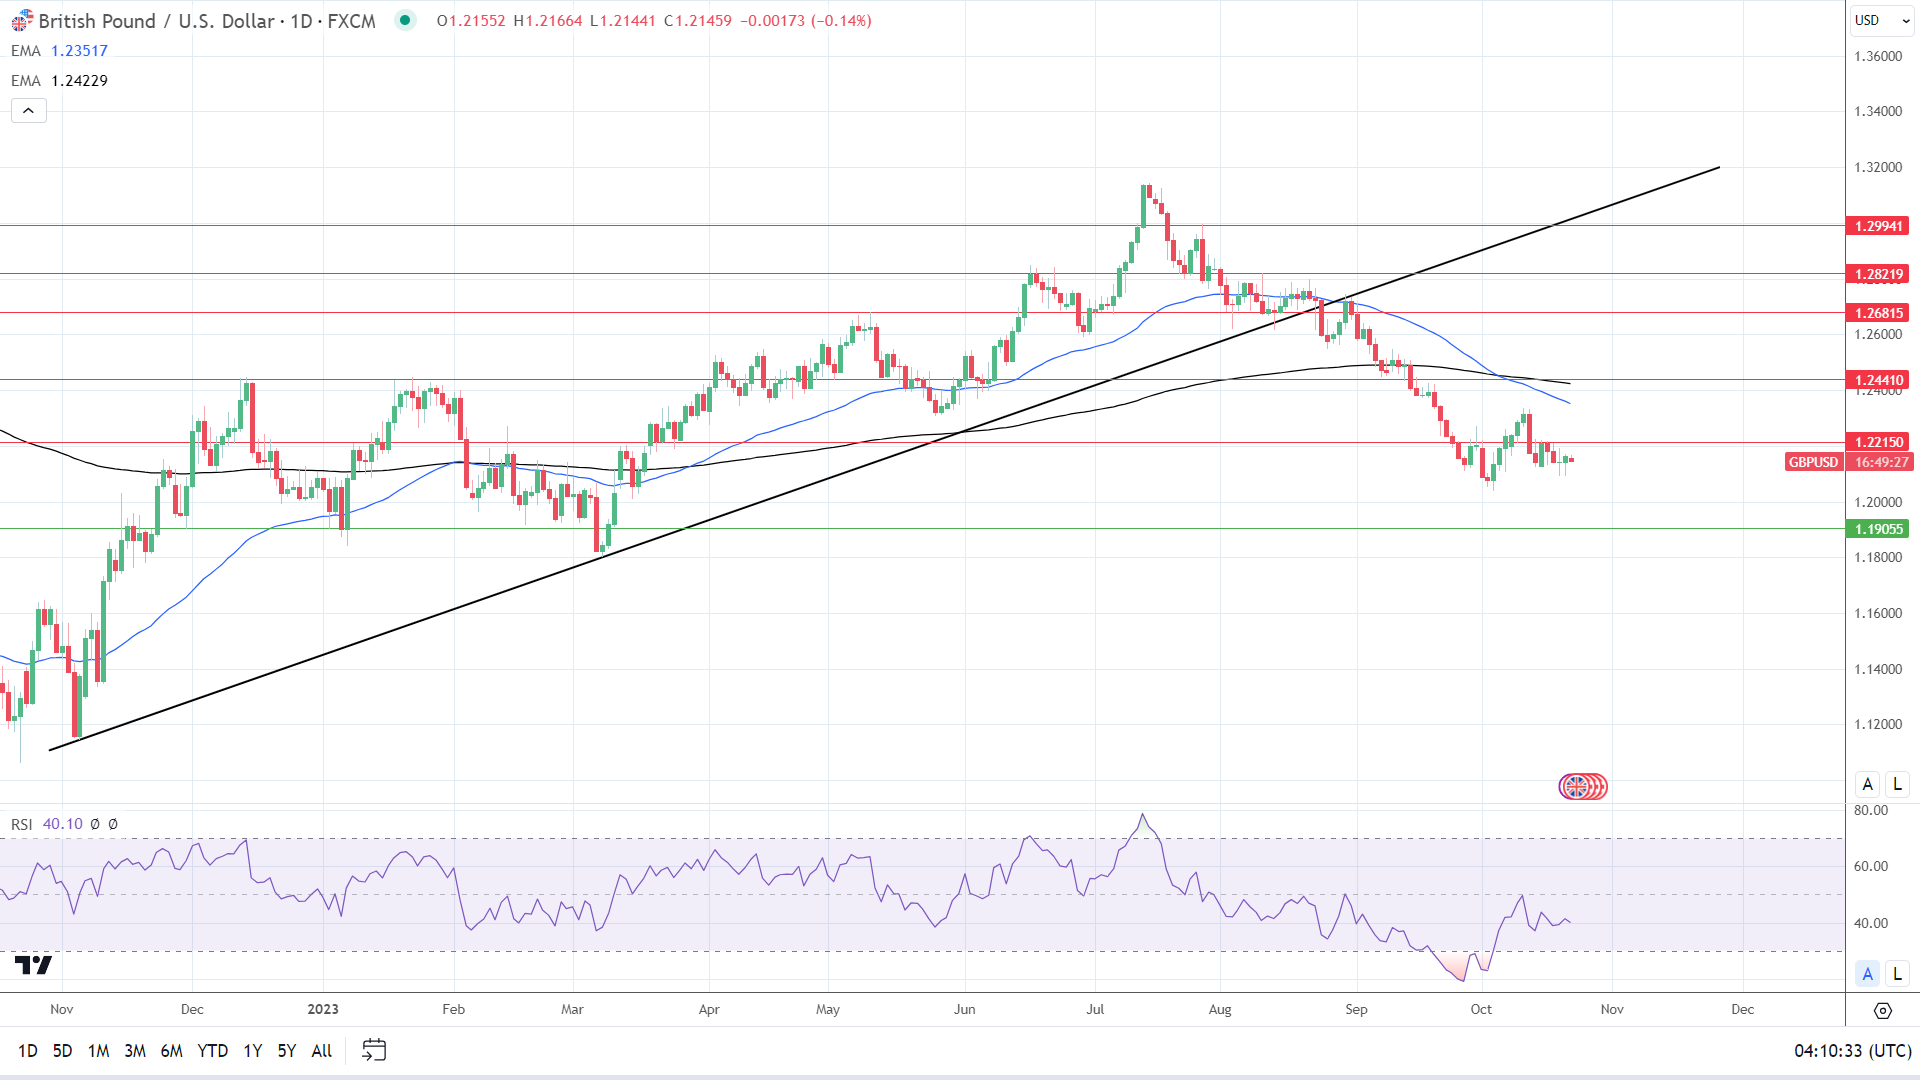This screenshot has height=1080, width=1920.
Task: Click the 1.29941 red price label
Action: pyautogui.click(x=1878, y=226)
